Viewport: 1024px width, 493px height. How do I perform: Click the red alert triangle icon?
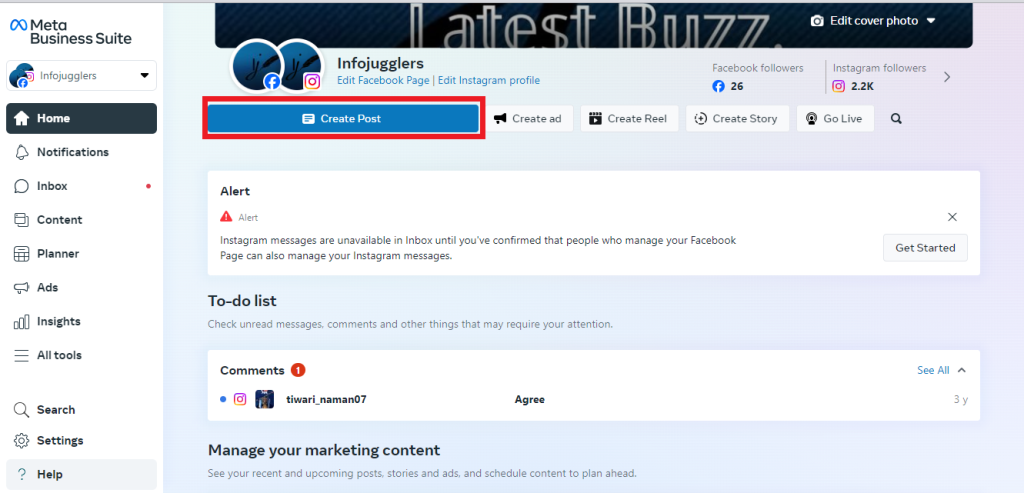click(x=226, y=217)
